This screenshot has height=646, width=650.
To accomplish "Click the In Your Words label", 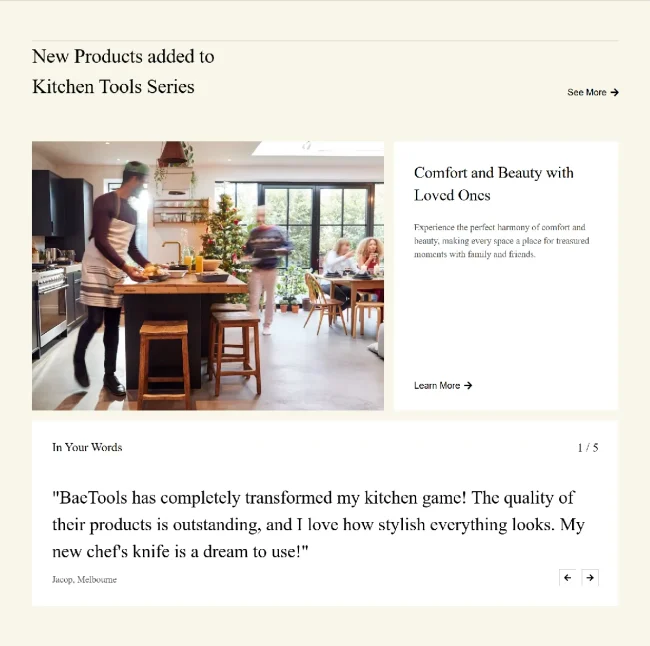I will click(x=87, y=447).
